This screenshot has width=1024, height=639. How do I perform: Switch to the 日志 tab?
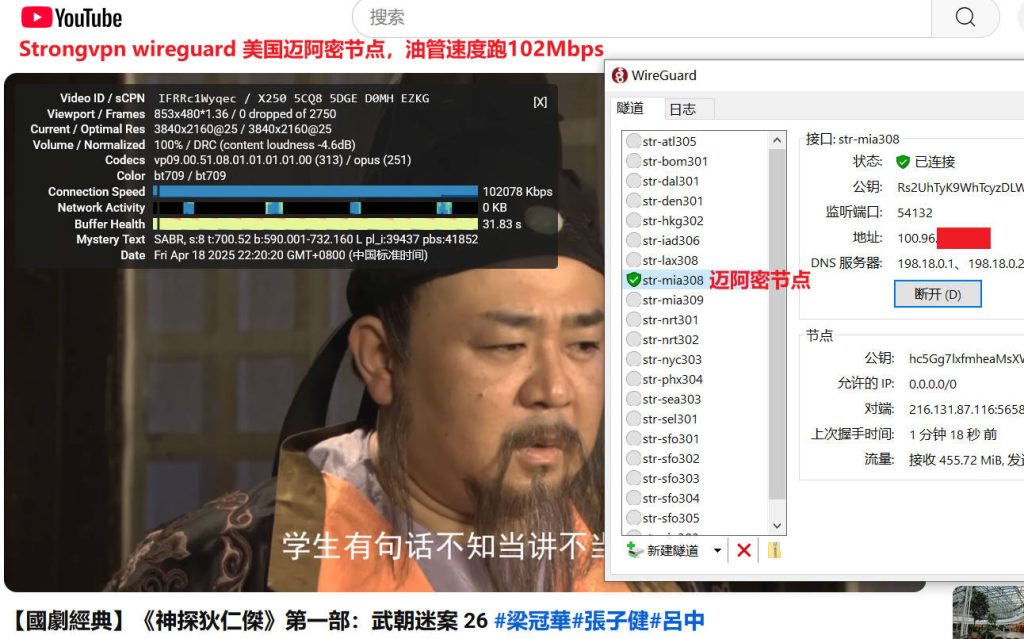[x=683, y=109]
